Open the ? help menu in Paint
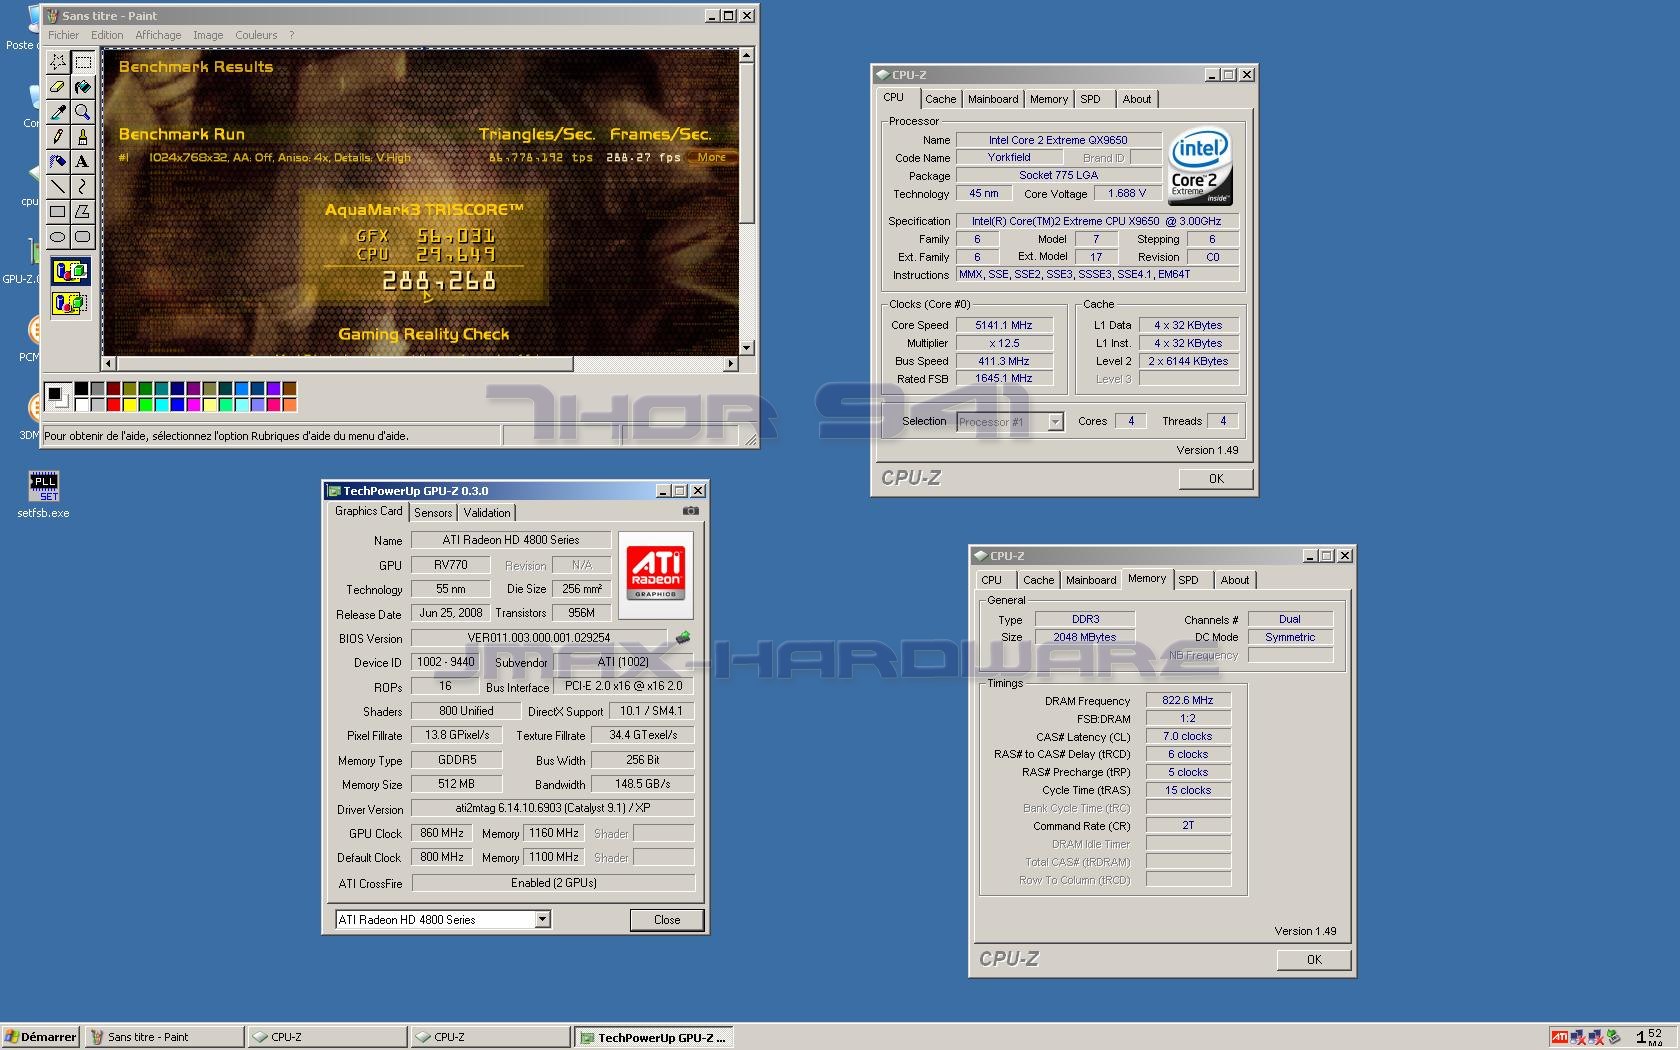Image resolution: width=1680 pixels, height=1050 pixels. 291,35
